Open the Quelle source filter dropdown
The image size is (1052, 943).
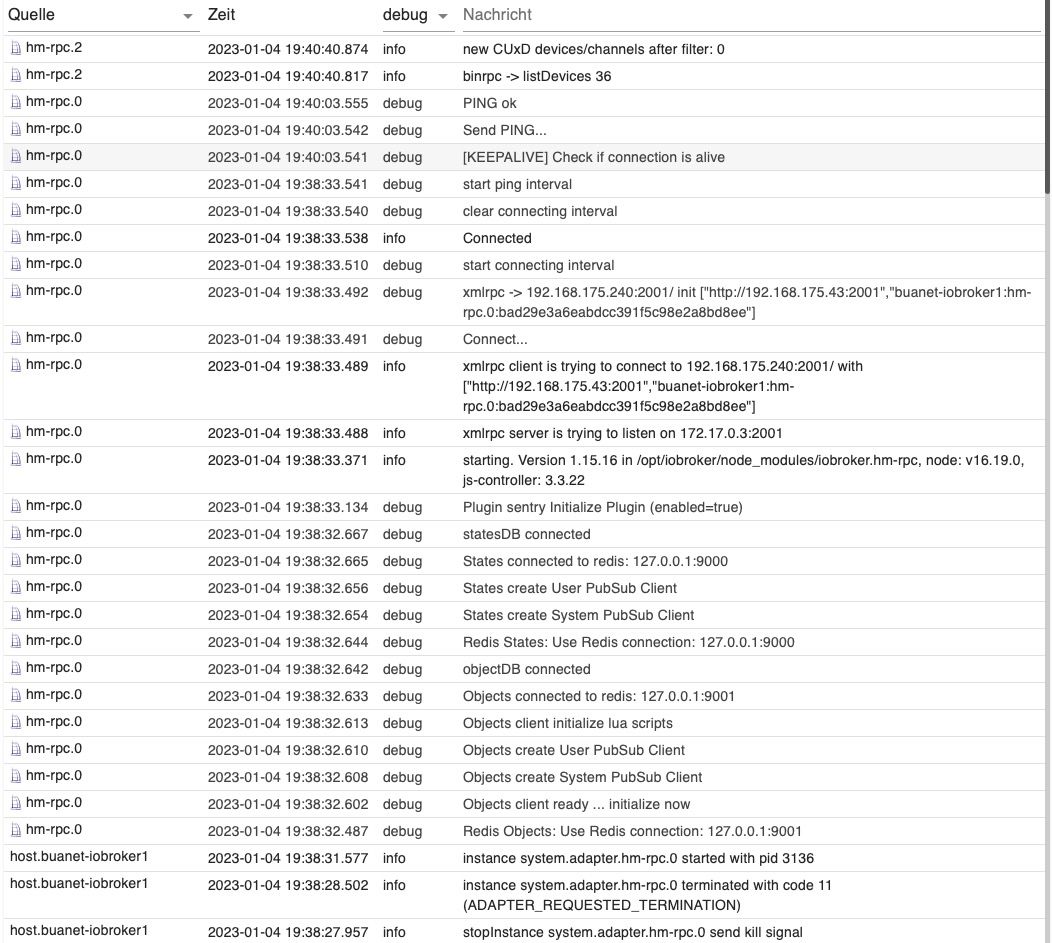[x=189, y=16]
